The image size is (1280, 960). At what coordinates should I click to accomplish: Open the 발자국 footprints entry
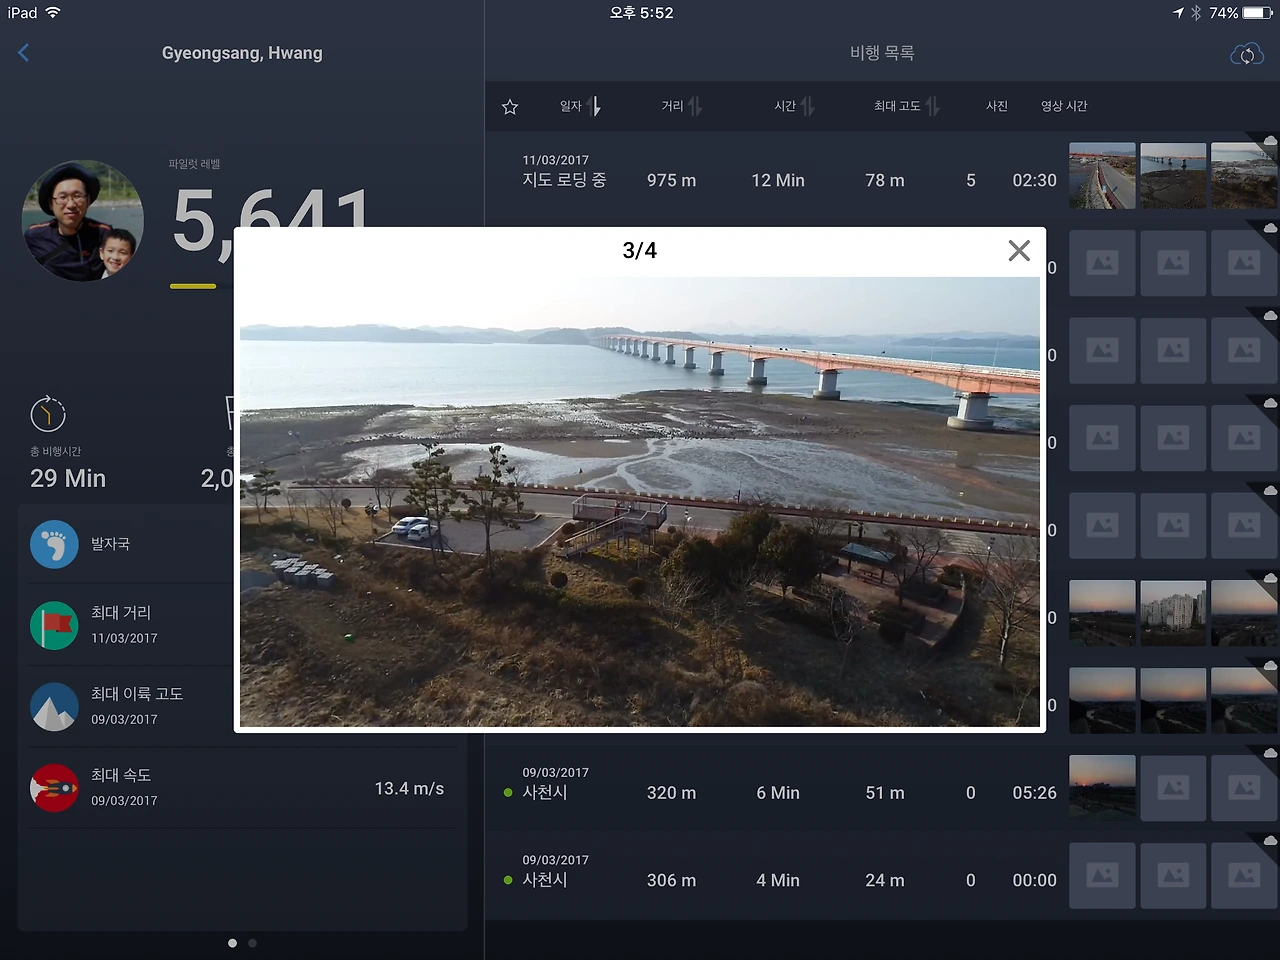point(243,544)
